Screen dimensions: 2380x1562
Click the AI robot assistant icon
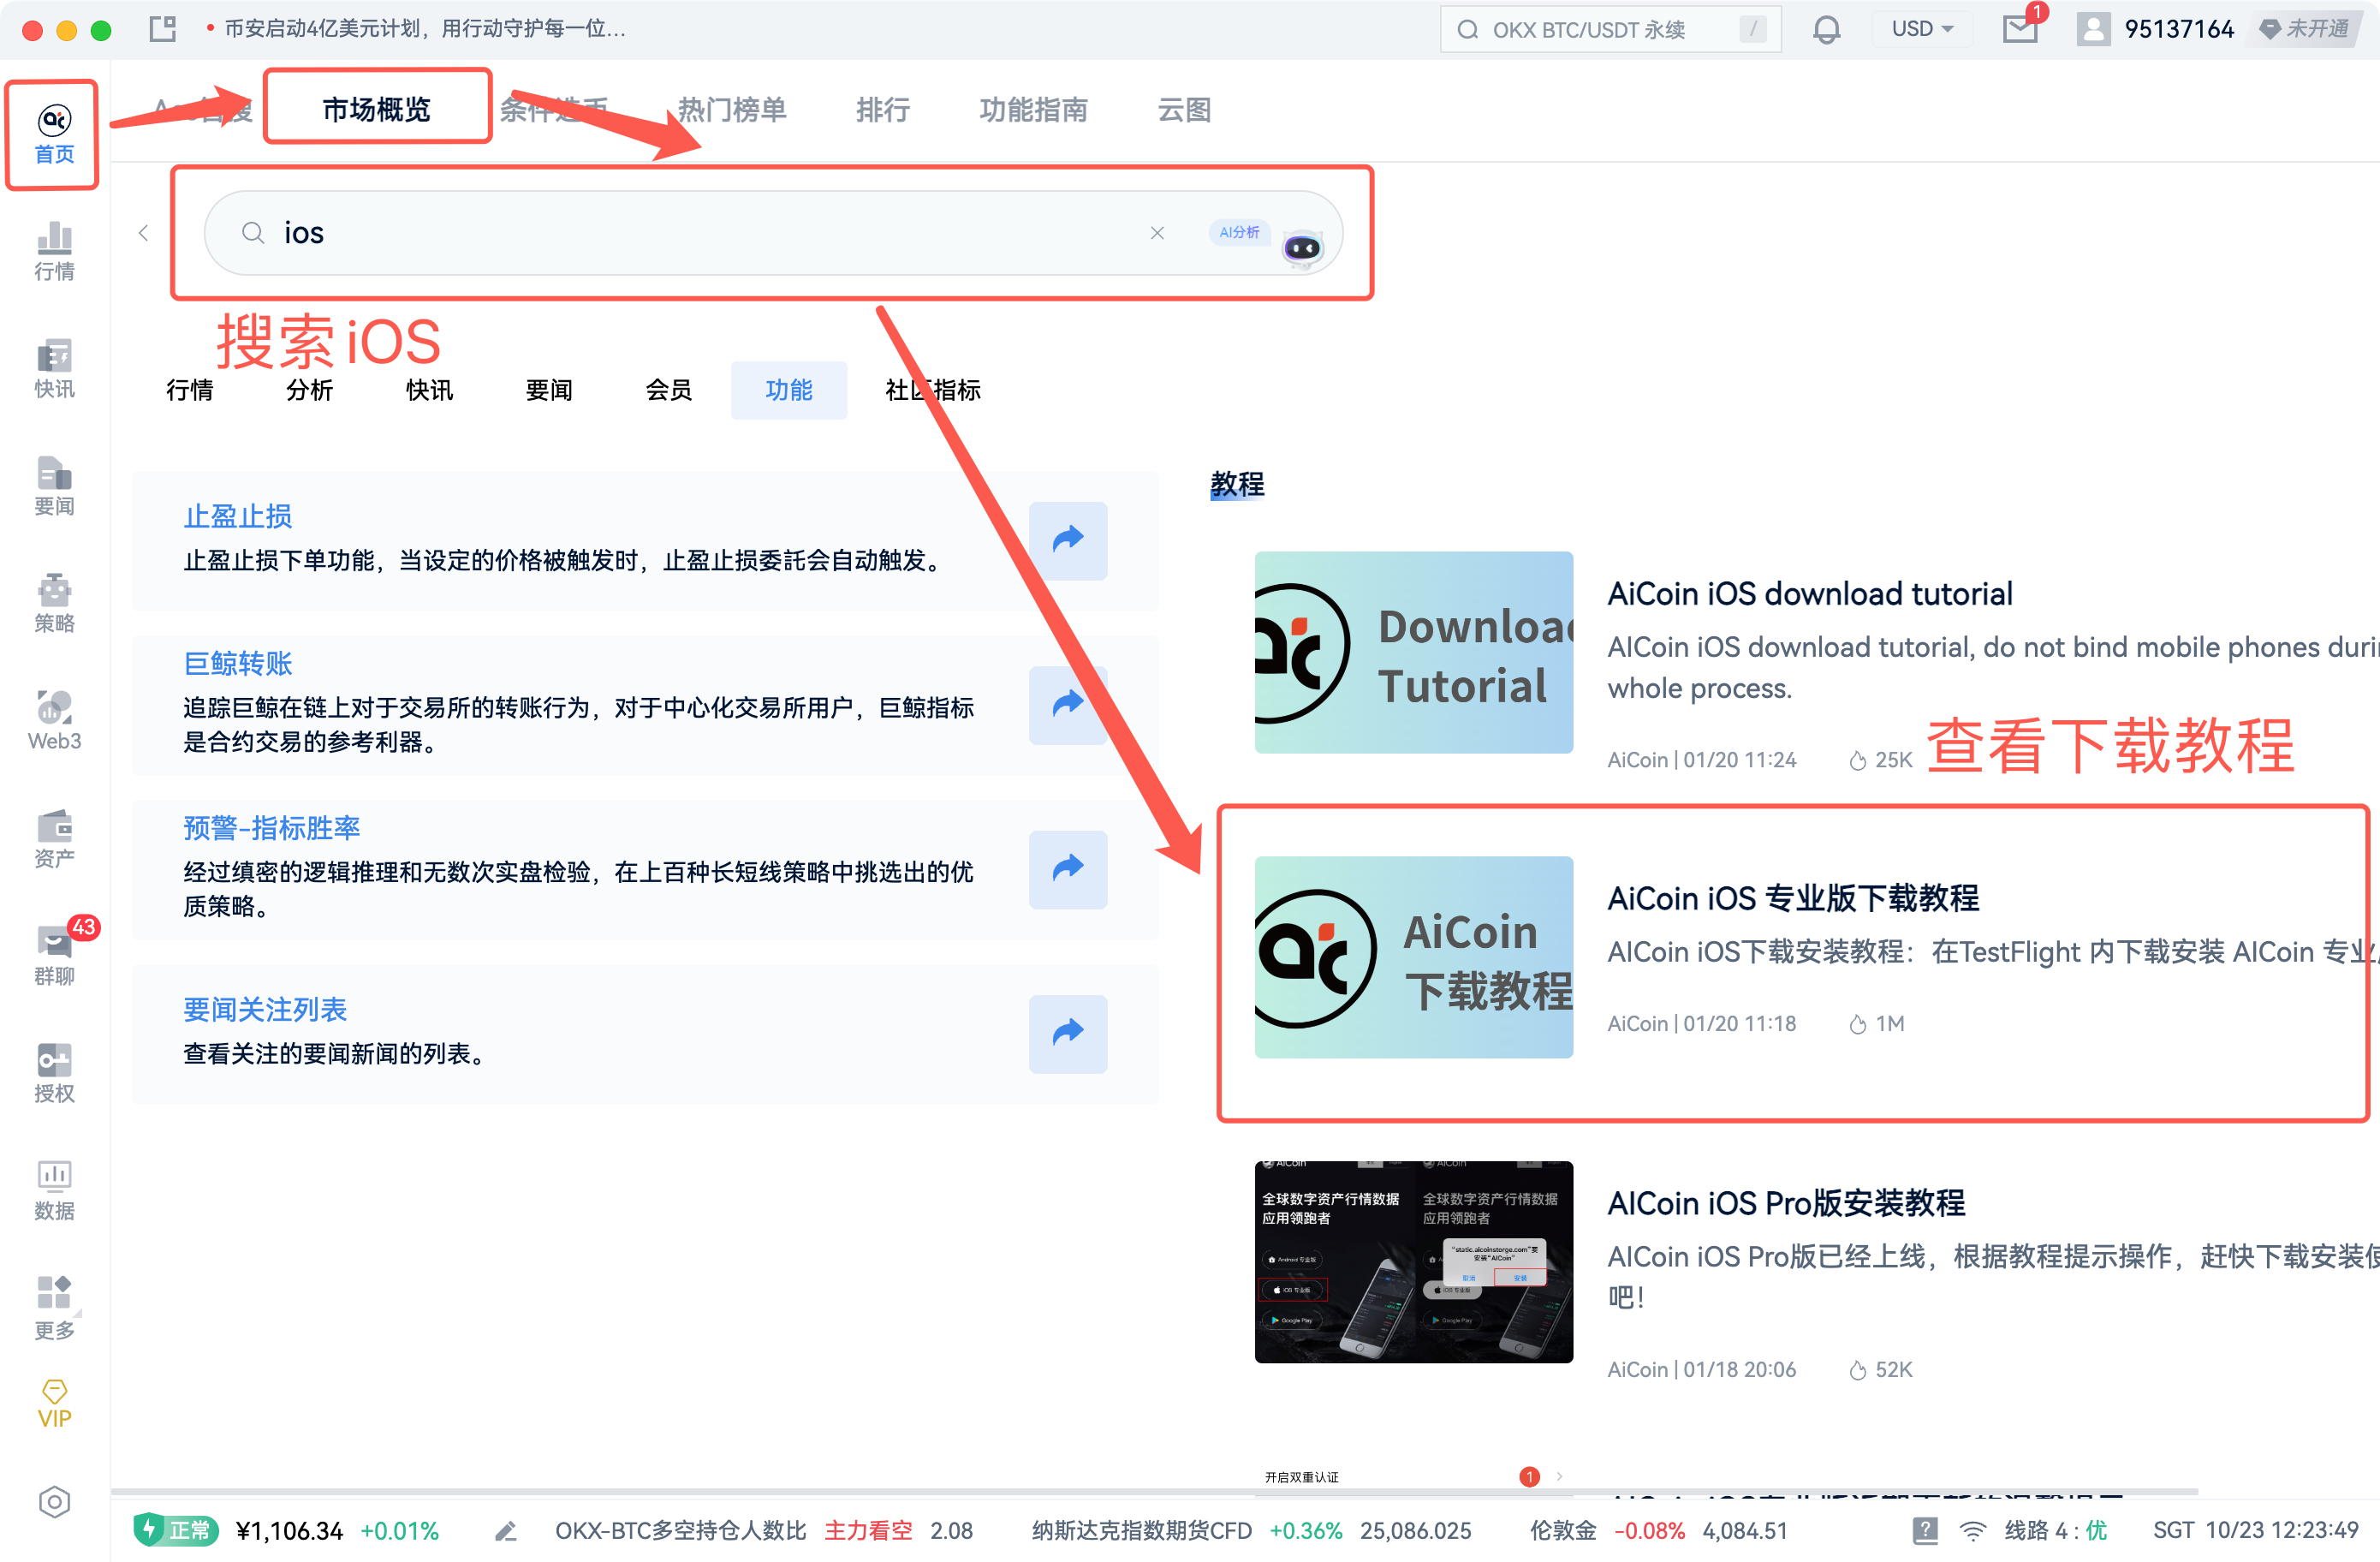point(1302,247)
